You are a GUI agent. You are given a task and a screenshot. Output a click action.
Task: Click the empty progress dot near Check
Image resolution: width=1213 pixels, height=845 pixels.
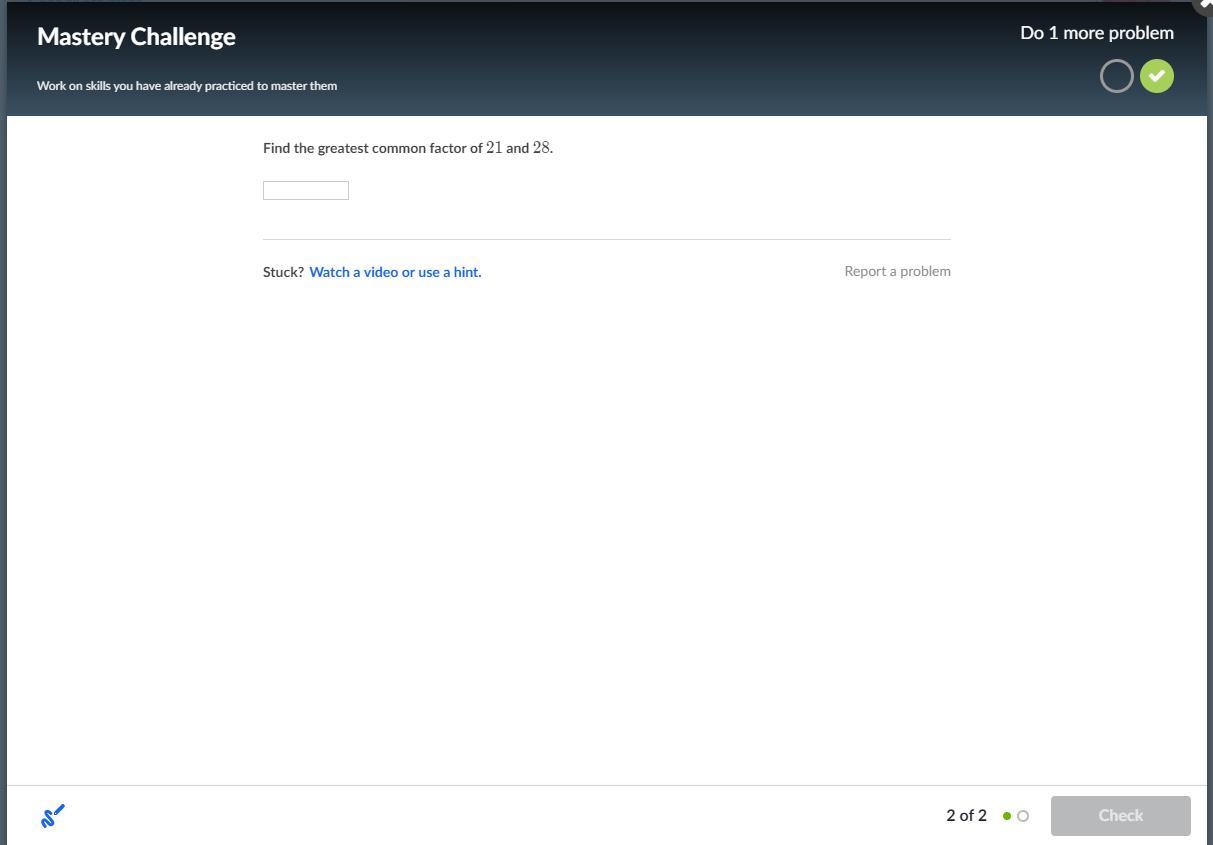click(x=1022, y=816)
